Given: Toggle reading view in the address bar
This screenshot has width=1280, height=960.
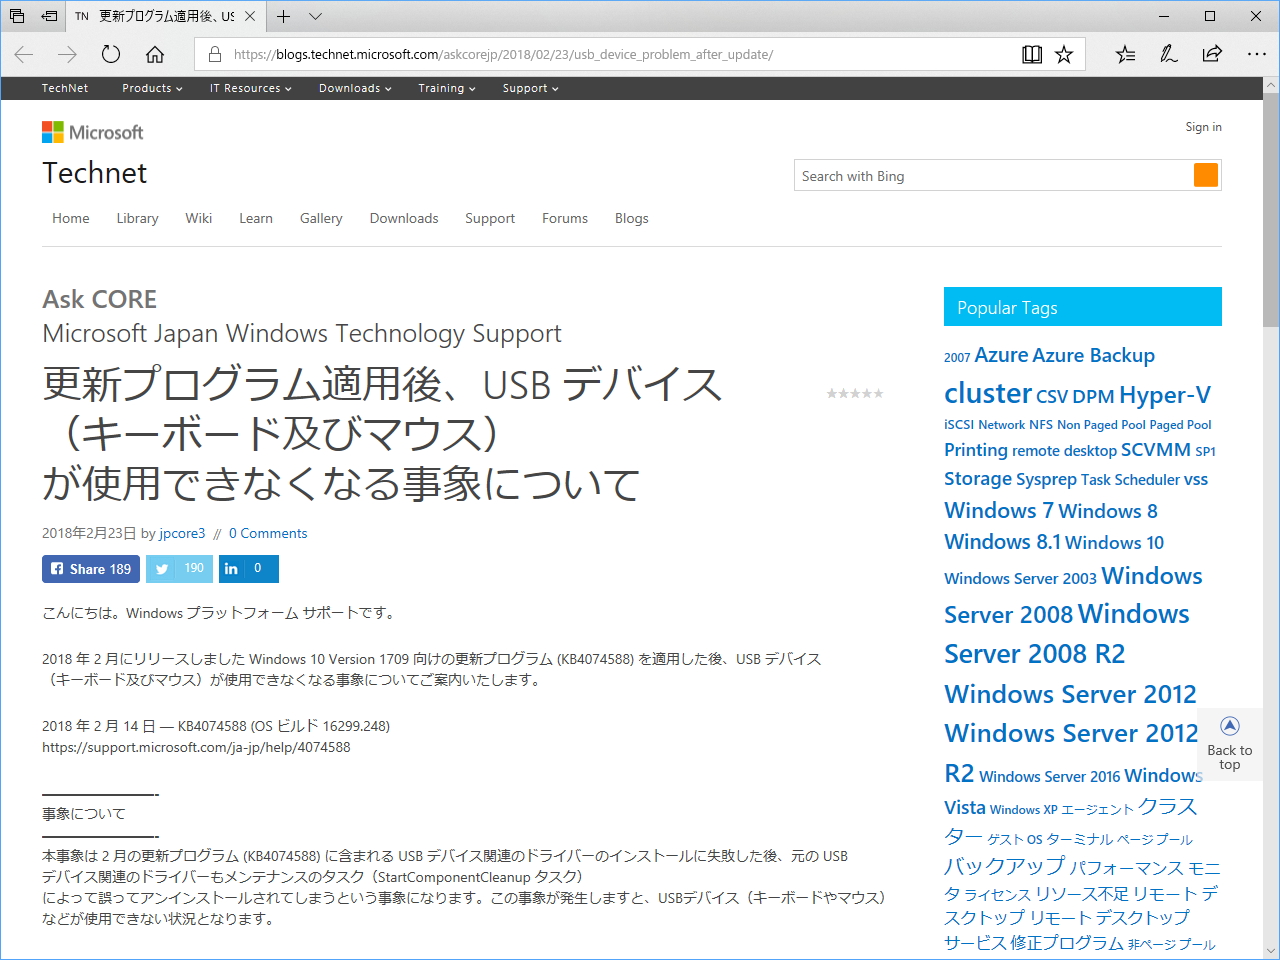Looking at the screenshot, I should point(1032,55).
